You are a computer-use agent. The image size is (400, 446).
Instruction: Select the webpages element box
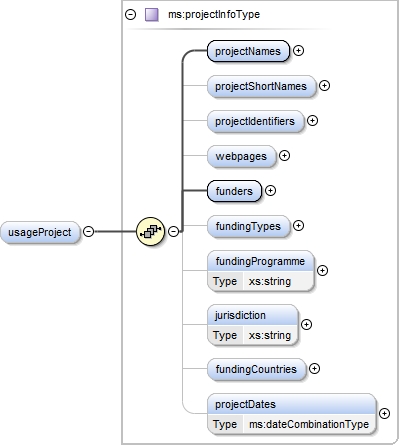pyautogui.click(x=241, y=156)
